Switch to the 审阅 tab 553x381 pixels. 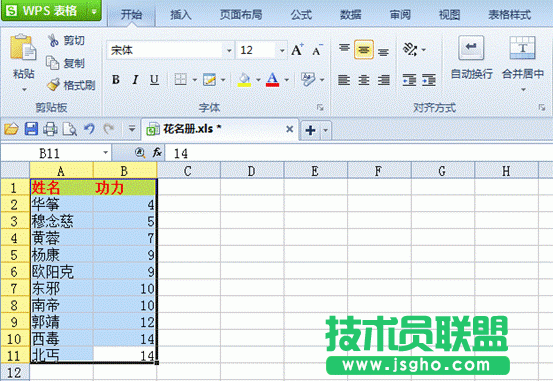pos(400,15)
